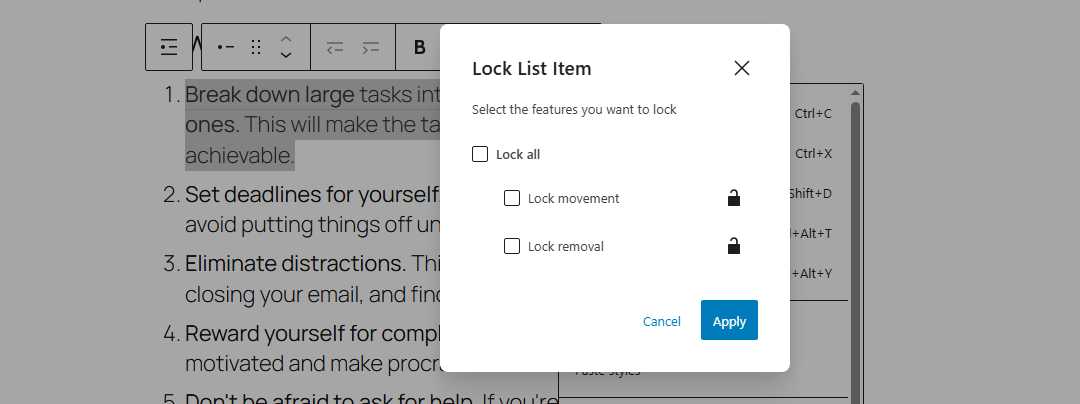Click the drag handle dots icon

point(256,47)
